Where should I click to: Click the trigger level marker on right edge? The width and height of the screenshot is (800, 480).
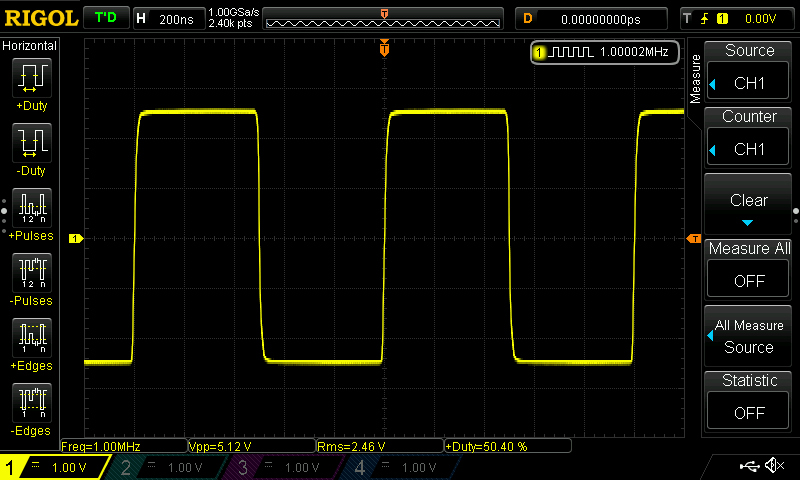693,238
